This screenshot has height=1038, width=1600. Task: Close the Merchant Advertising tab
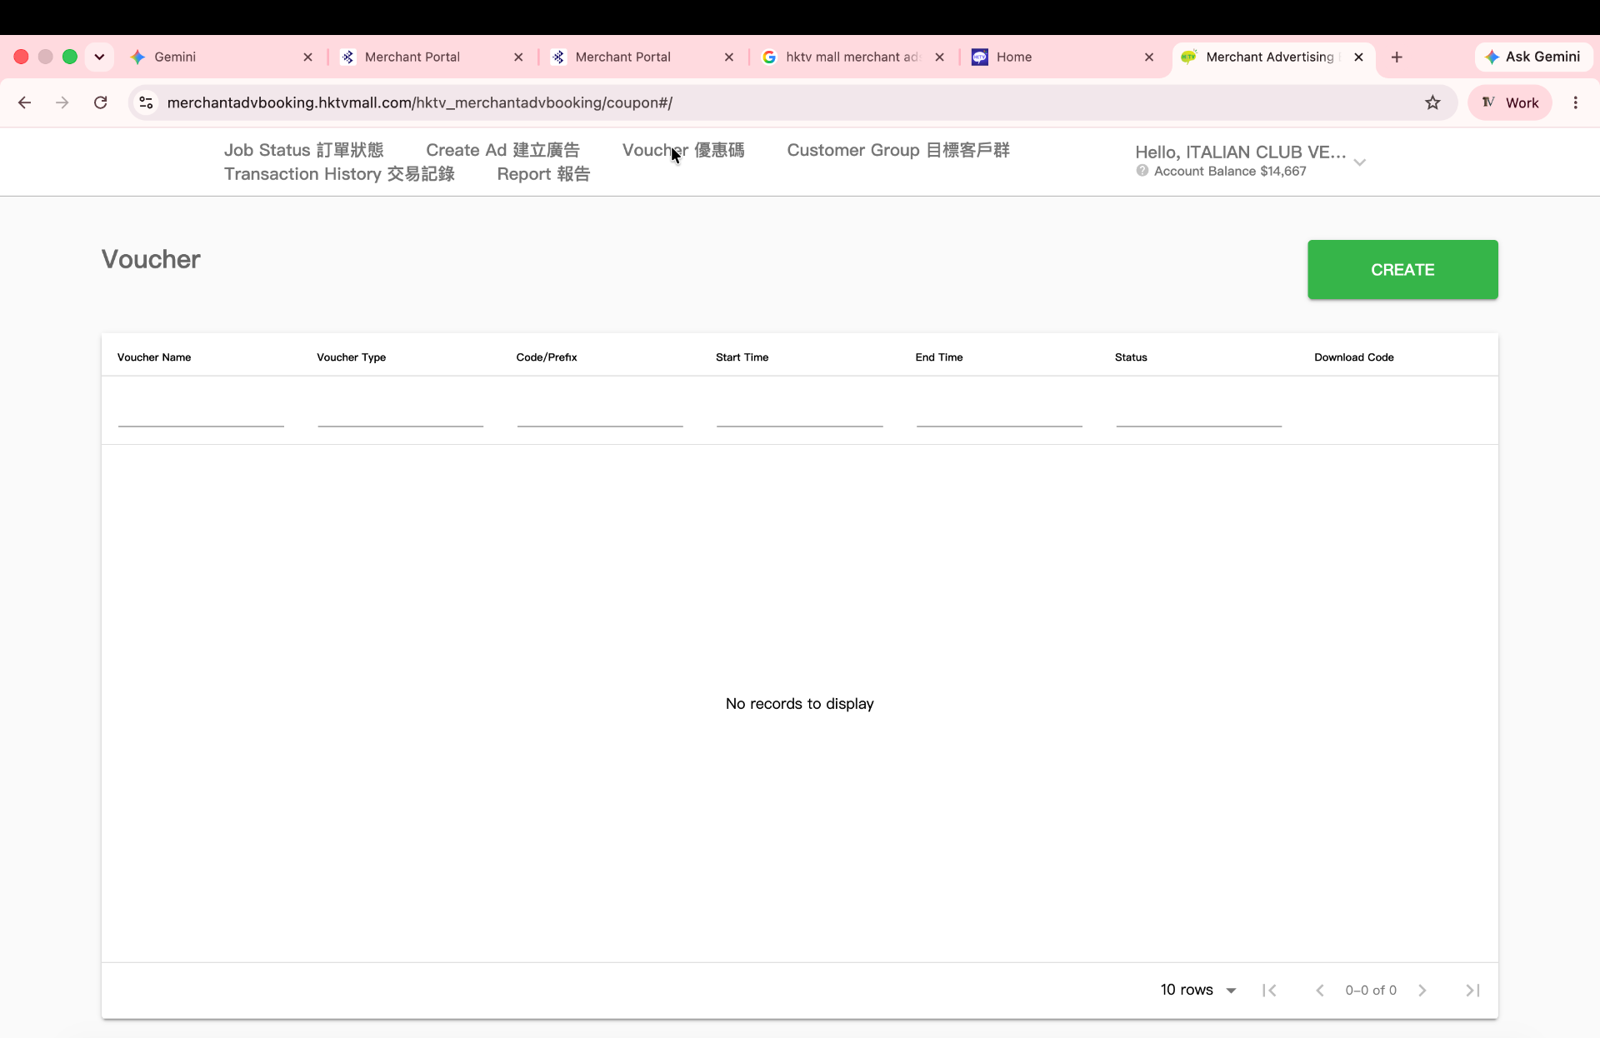tap(1358, 57)
